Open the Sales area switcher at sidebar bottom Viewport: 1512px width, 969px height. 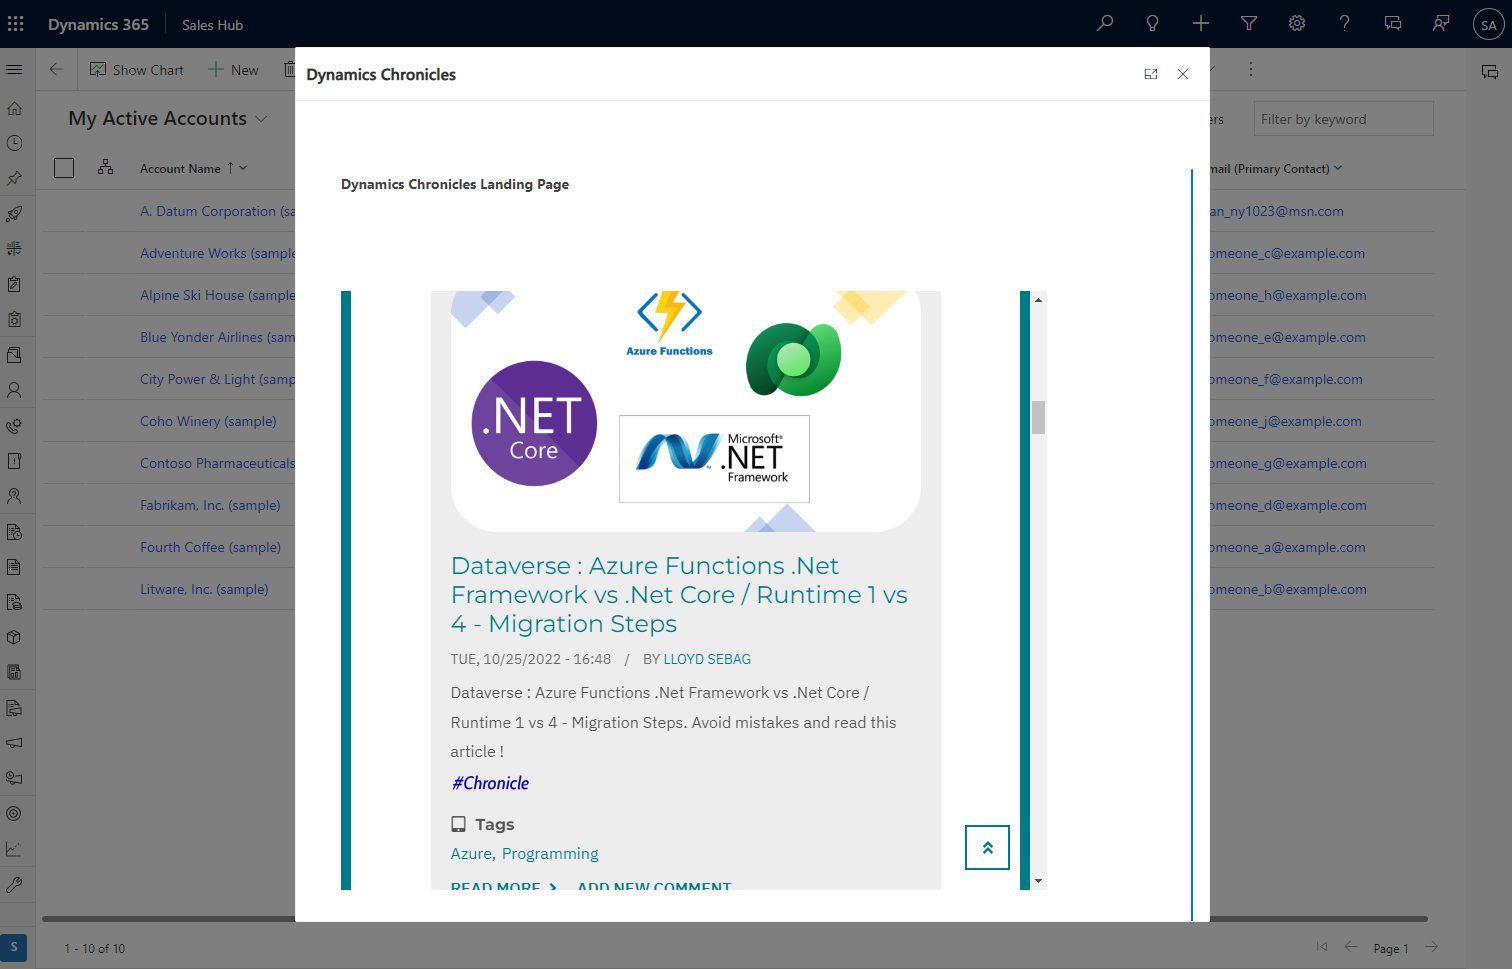coord(14,947)
